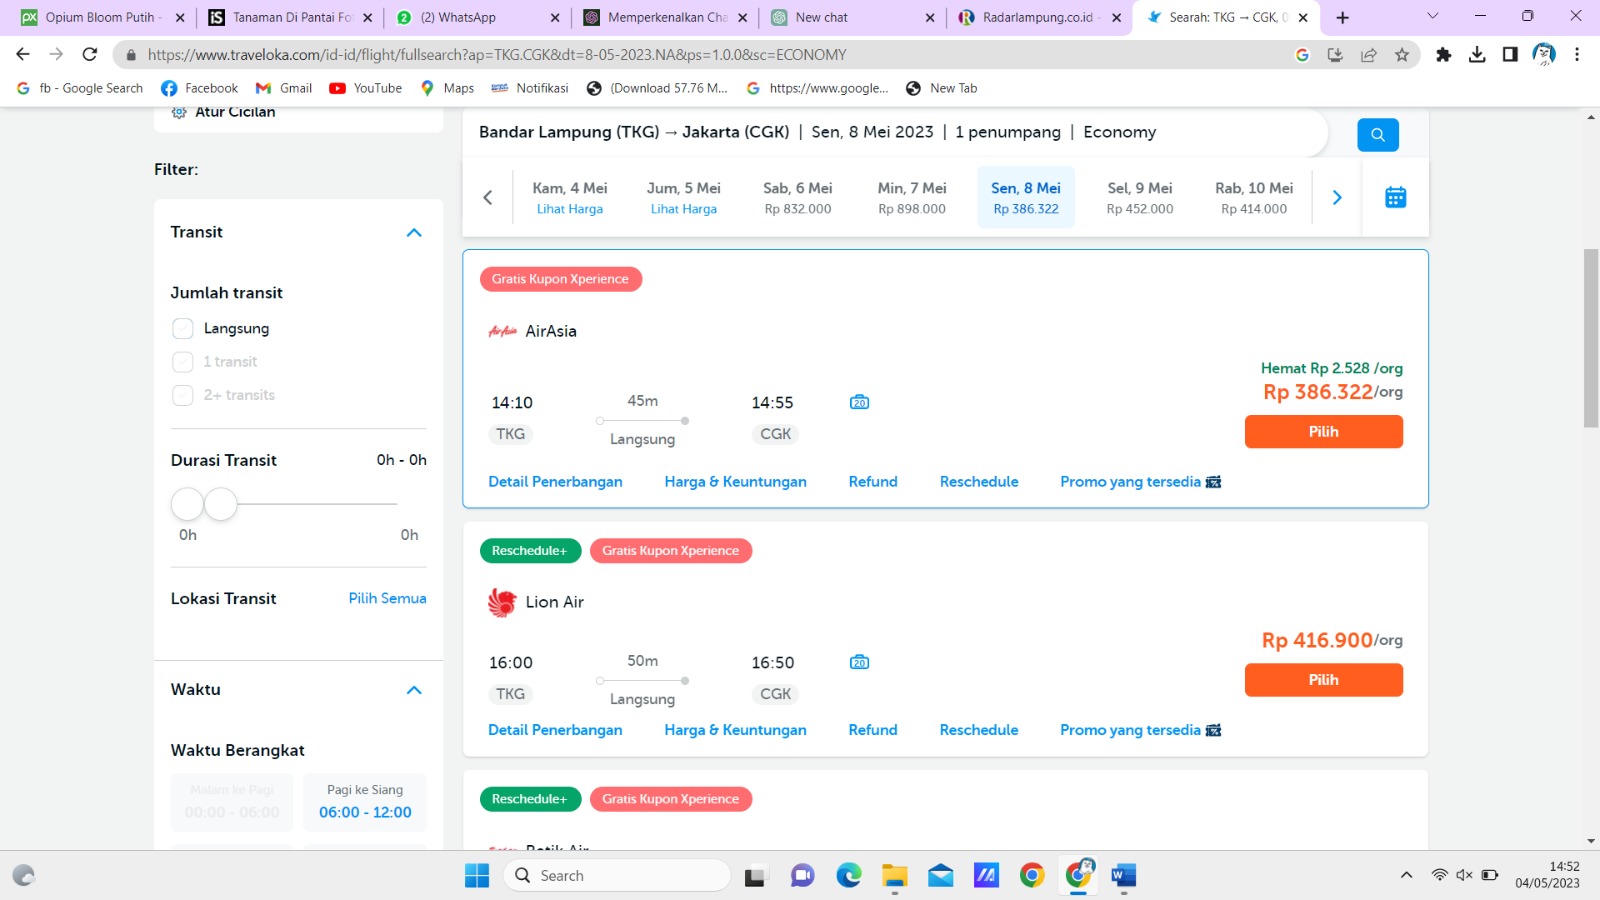Screen dimensions: 1600x900
Task: Select date tab Sel, 9 Mei
Action: pyautogui.click(x=1140, y=197)
